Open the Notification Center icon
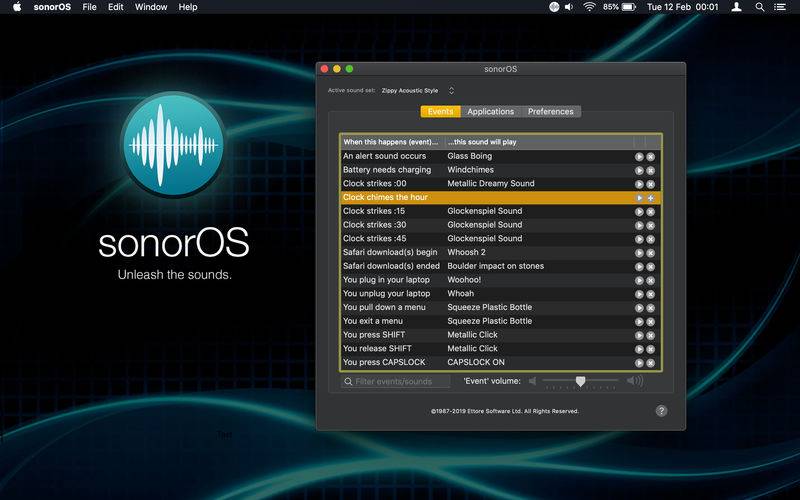The height and width of the screenshot is (500, 800). pos(780,7)
